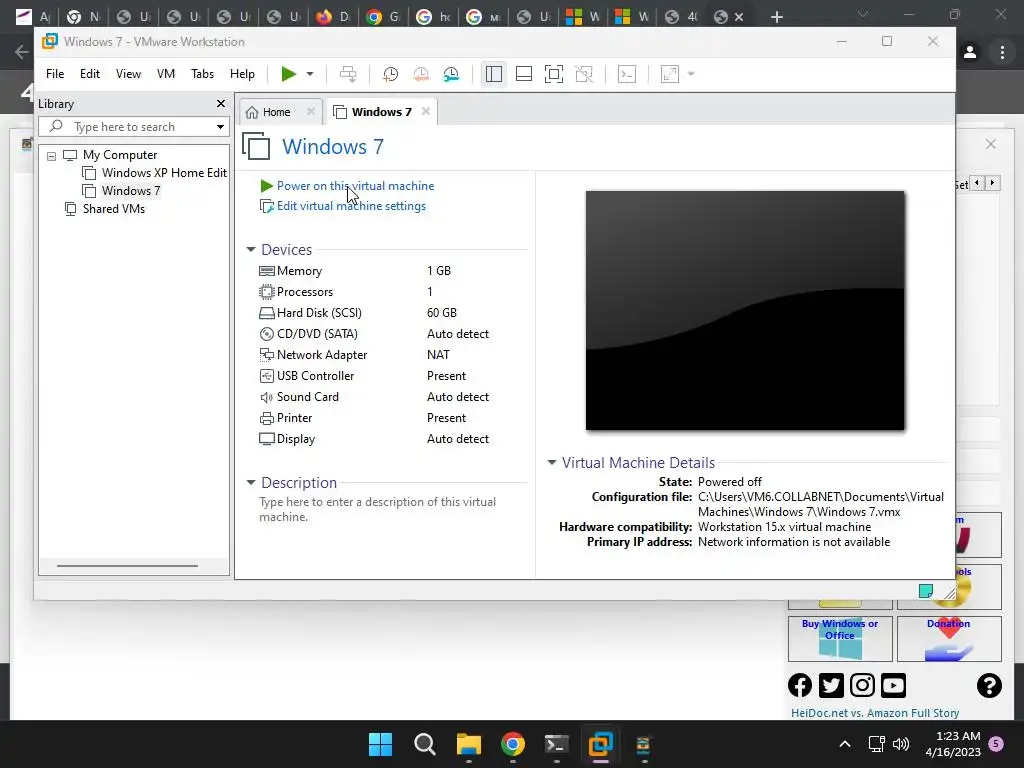Click the Memory device icon
This screenshot has width=1024, height=768.
pos(266,271)
